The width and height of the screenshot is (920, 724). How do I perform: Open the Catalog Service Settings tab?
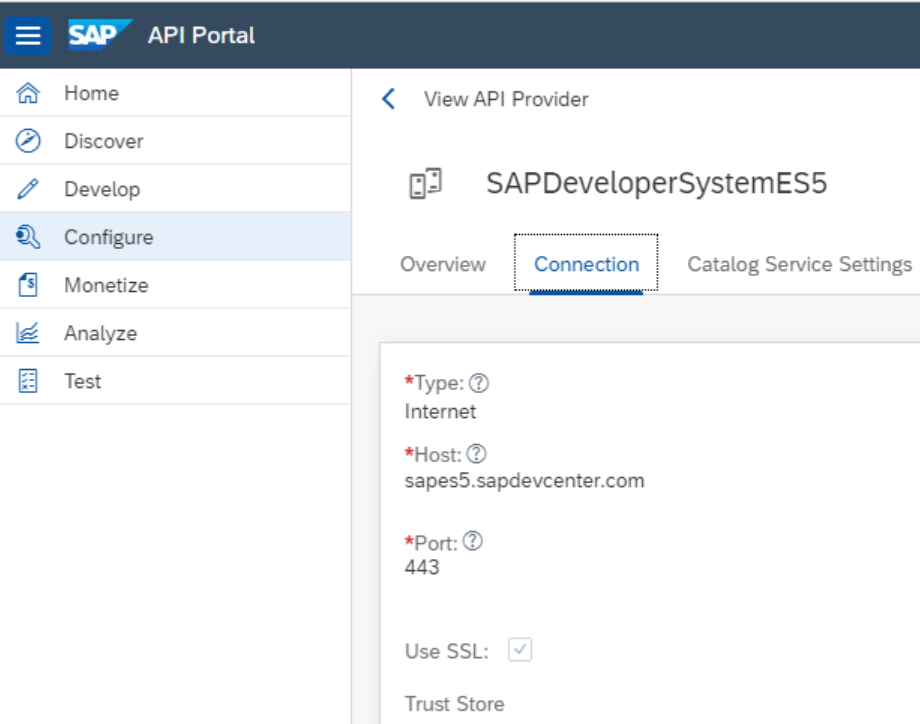tap(799, 265)
